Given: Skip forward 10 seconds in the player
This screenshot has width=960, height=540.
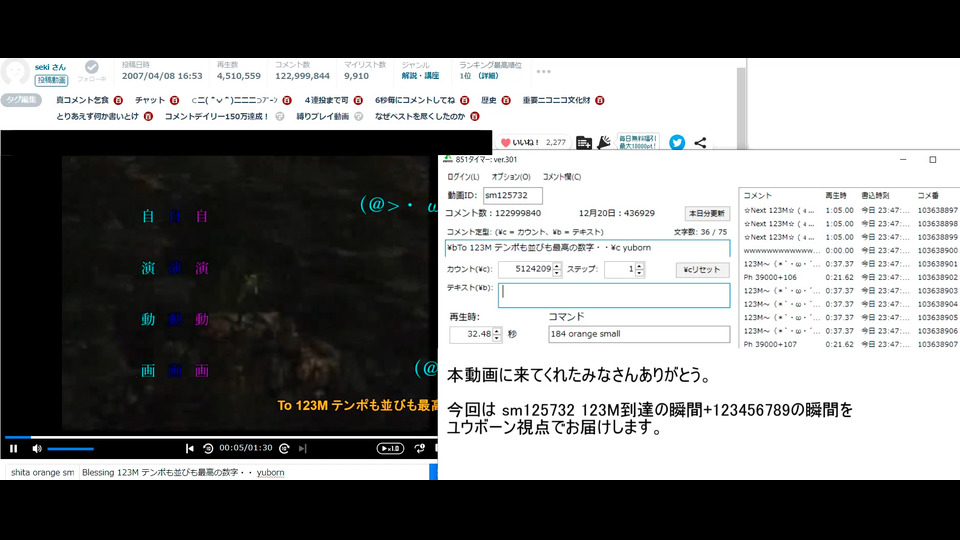Looking at the screenshot, I should point(284,449).
